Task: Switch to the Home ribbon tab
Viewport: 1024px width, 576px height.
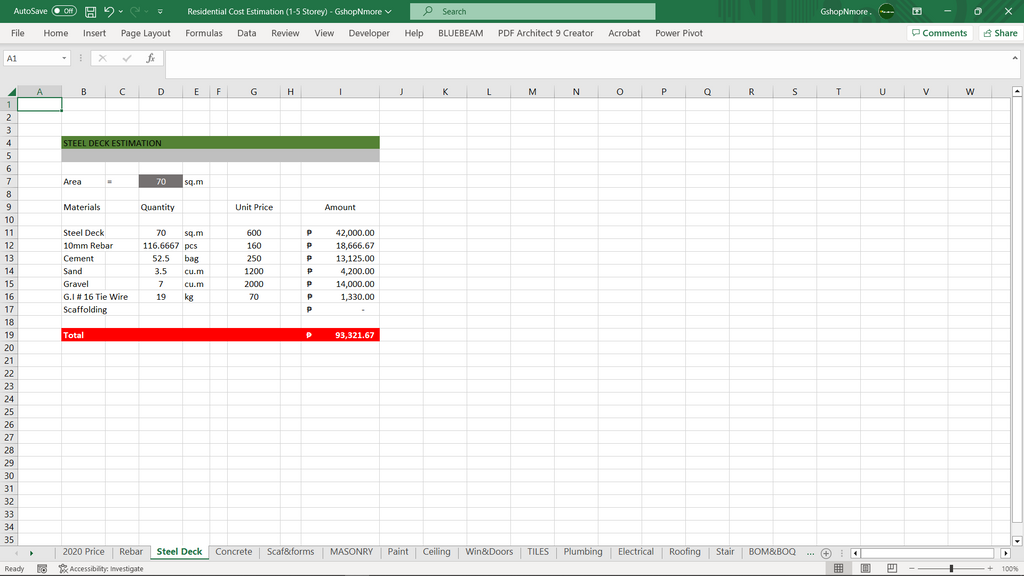Action: 56,33
